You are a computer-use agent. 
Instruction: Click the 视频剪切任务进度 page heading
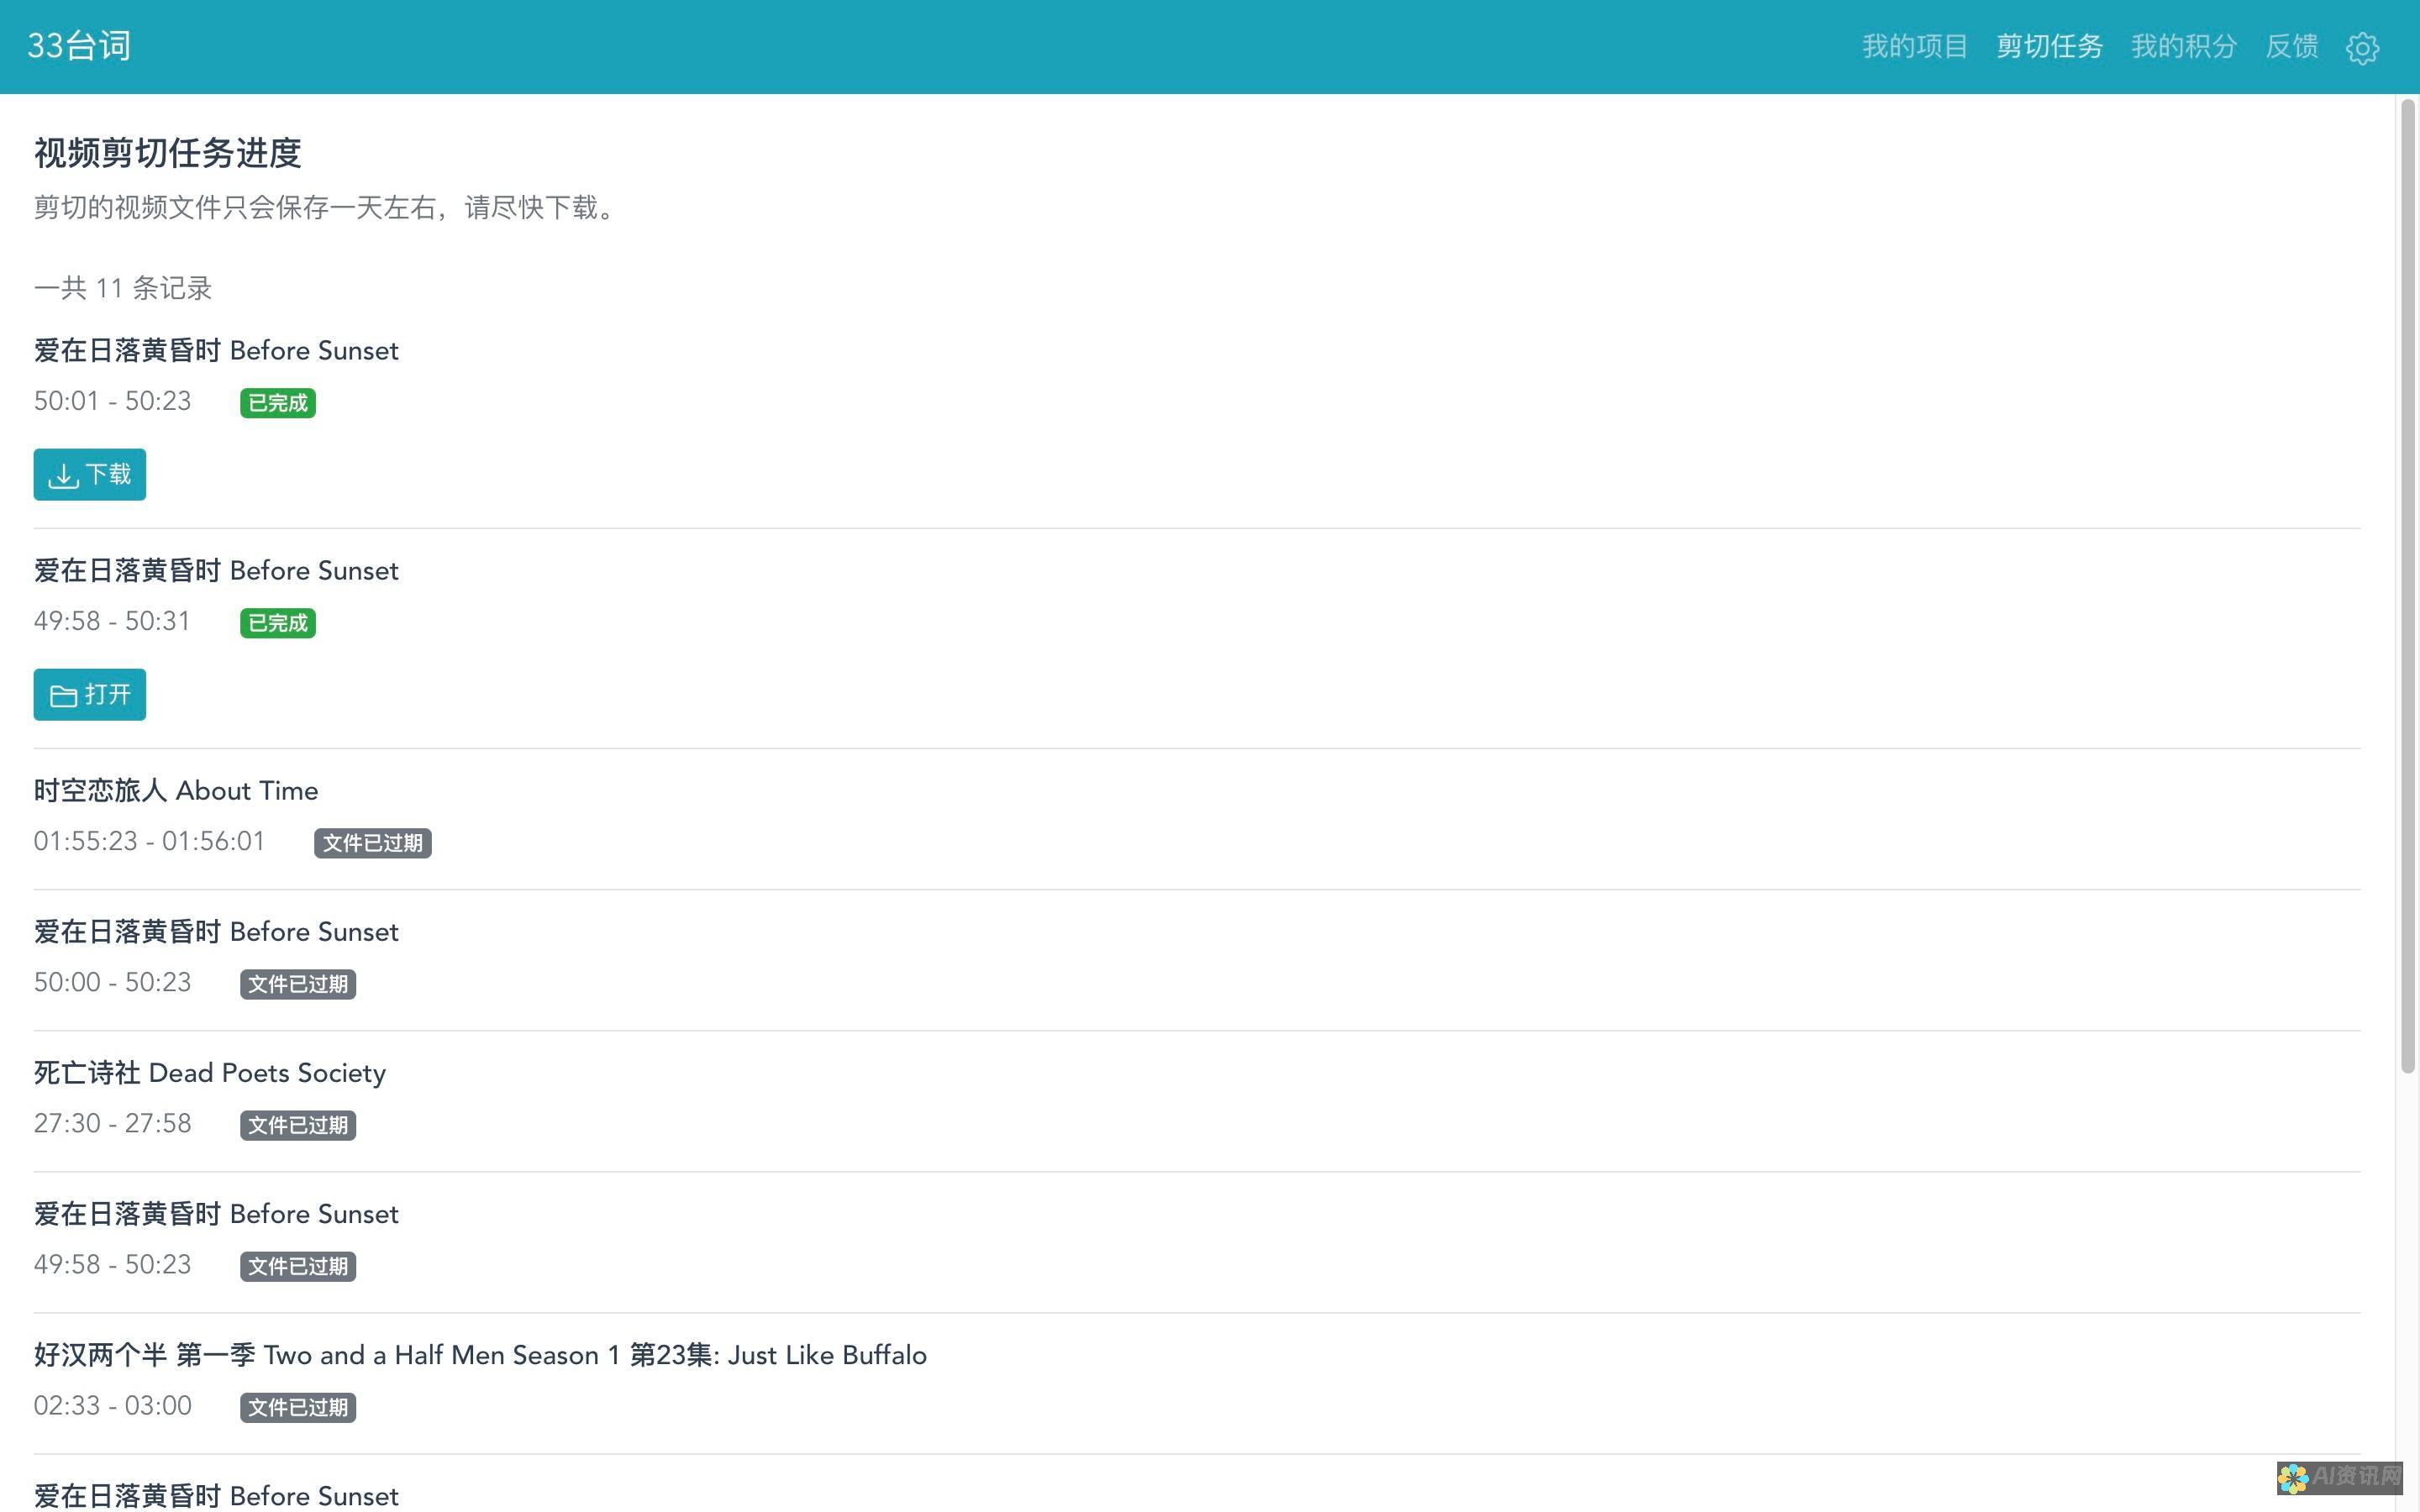pos(168,153)
